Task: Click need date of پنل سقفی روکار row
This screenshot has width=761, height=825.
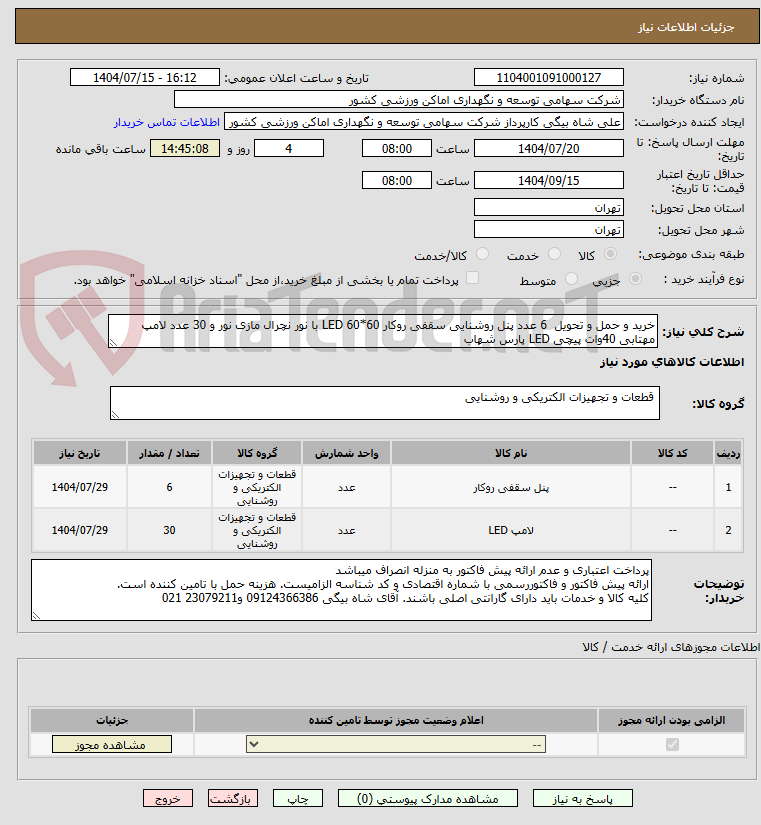Action: (79, 487)
